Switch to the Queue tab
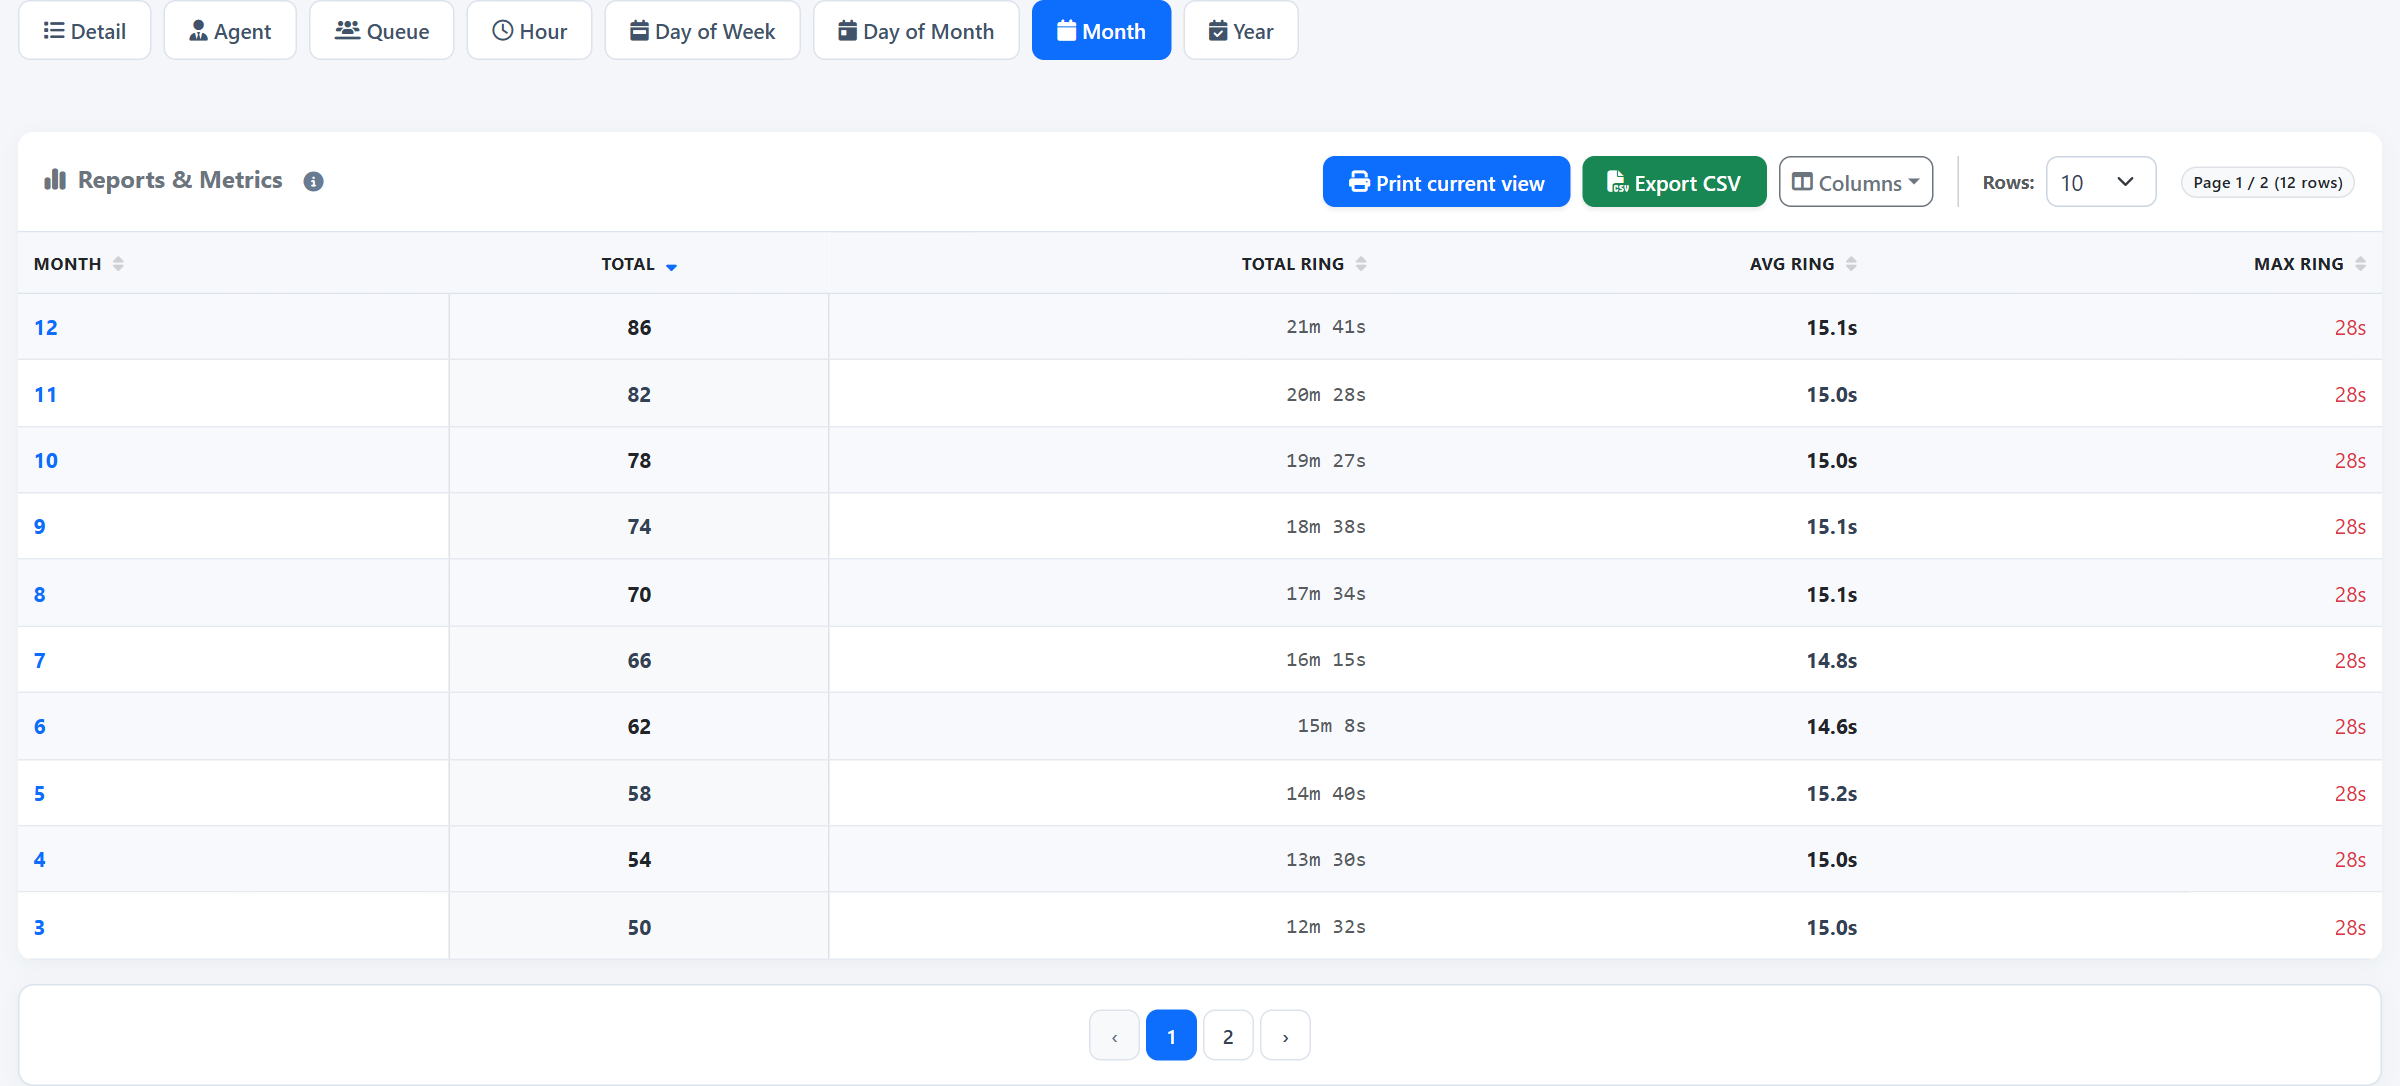This screenshot has width=2400, height=1086. pyautogui.click(x=382, y=31)
